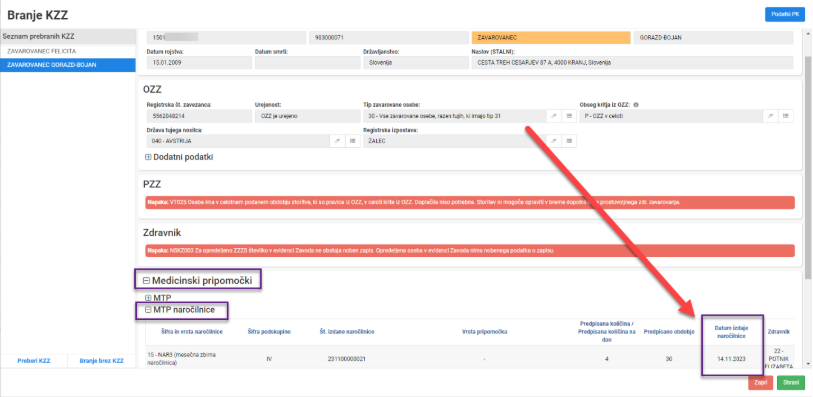The height and width of the screenshot is (397, 813).
Task: Click cell 15 - NAR3 mesečna zbirna naročilnica
Action: pos(181,360)
